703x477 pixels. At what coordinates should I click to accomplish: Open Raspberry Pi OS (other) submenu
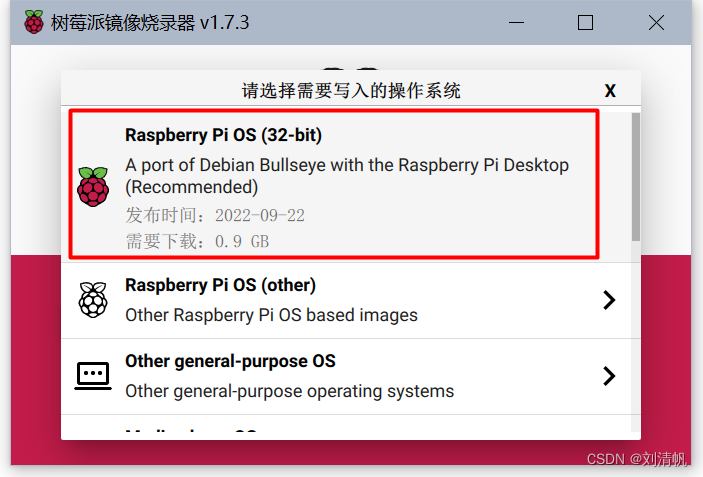pos(346,300)
